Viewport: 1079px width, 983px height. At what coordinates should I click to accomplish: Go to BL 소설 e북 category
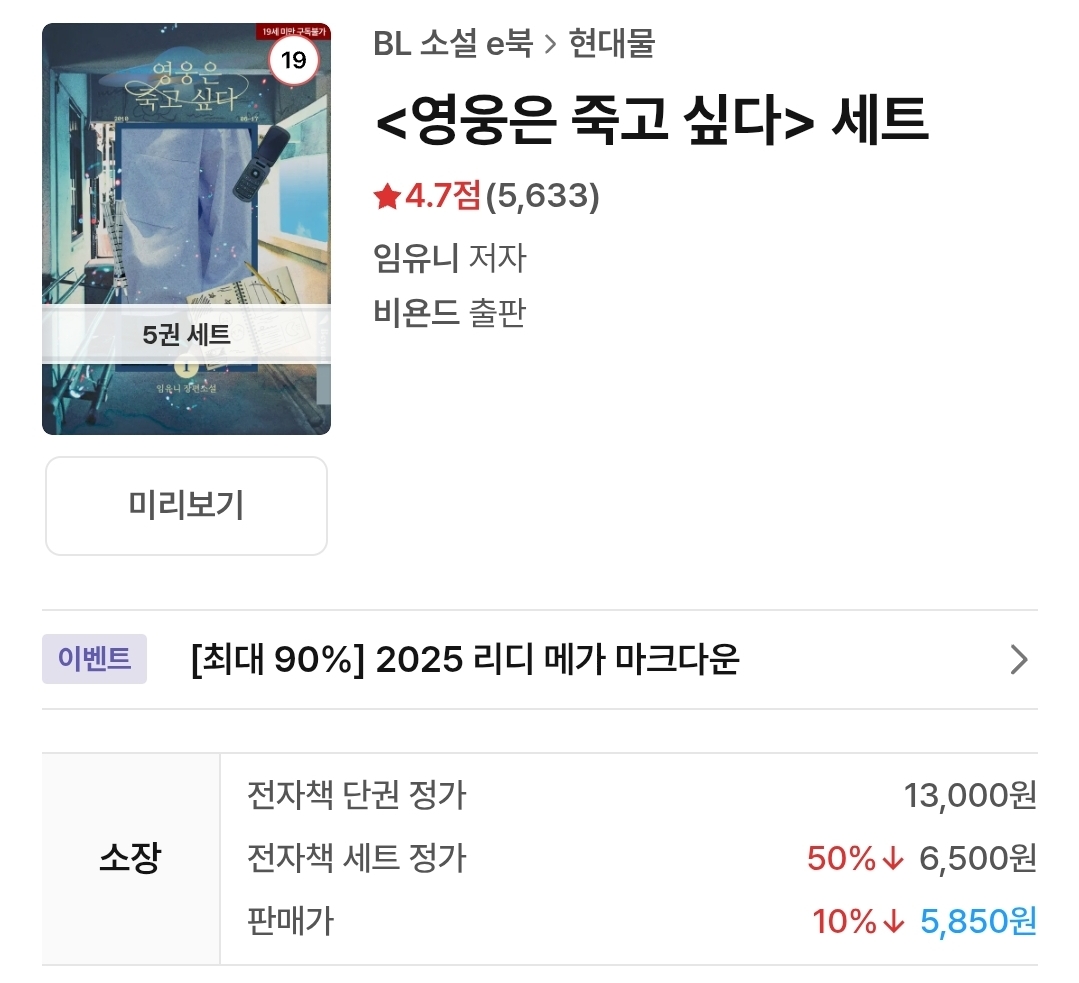pyautogui.click(x=453, y=44)
